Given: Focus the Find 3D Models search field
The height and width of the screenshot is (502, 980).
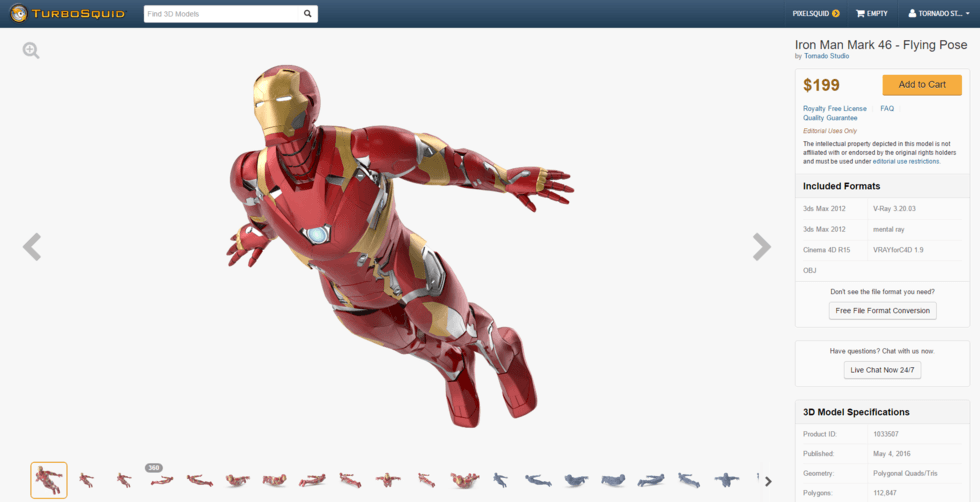Looking at the screenshot, I should [221, 14].
